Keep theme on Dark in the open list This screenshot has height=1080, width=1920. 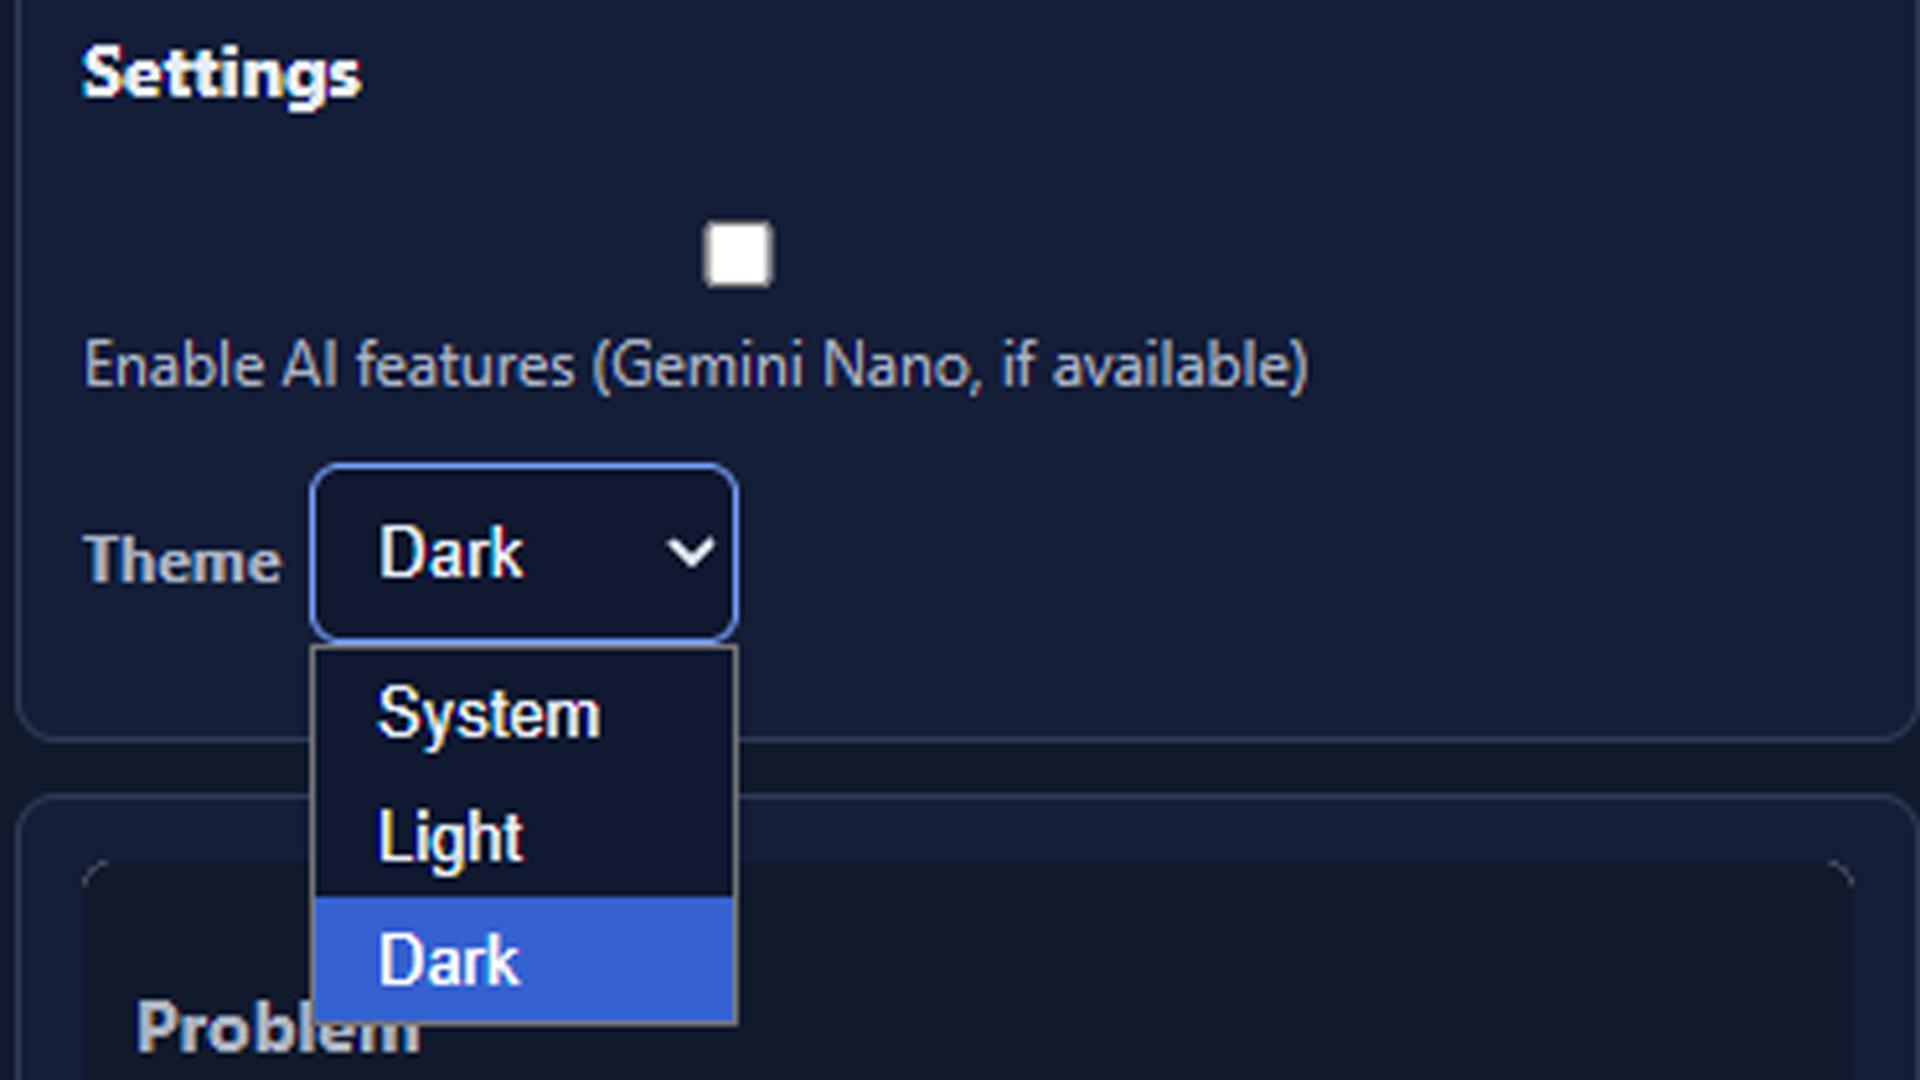click(x=524, y=960)
